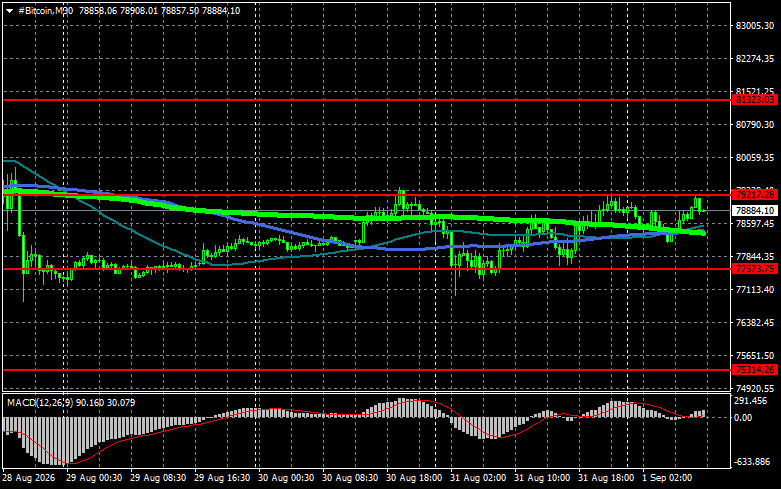The height and width of the screenshot is (489, 781).
Task: Click the MACD(12,26,9) indicator label
Action: pyautogui.click(x=40, y=402)
